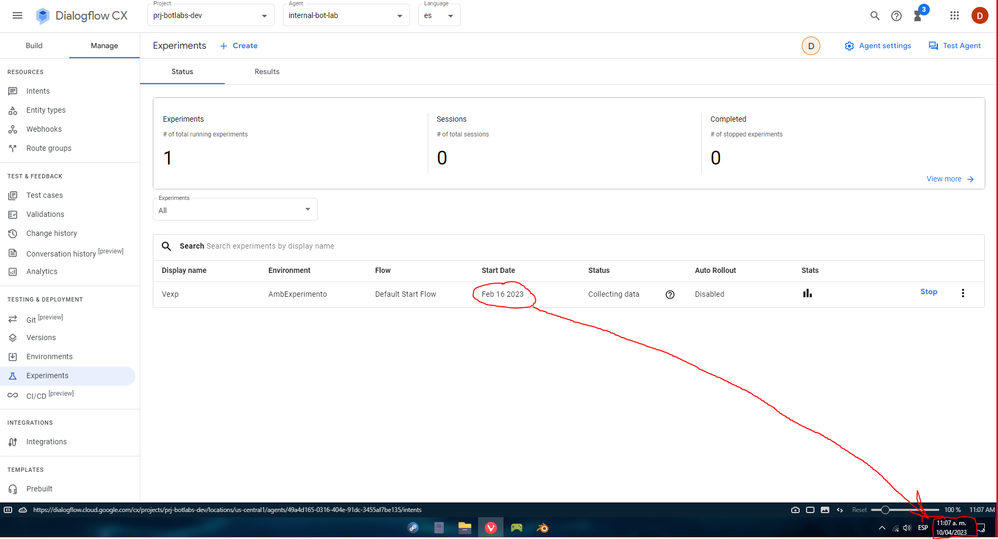Open the taskbar clock and date

952,528
